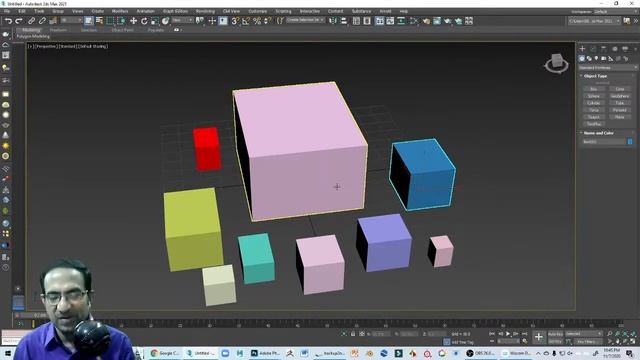The image size is (640, 360).
Task: Toggle Auto Key animation mode
Action: [x=555, y=334]
